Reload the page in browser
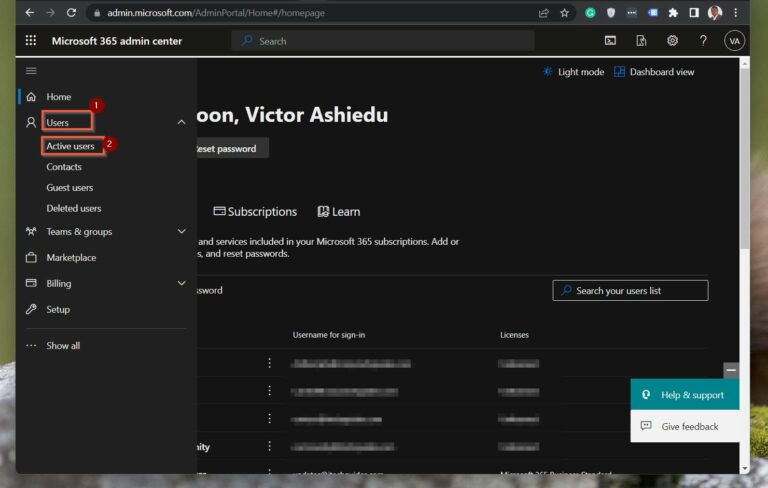 pyautogui.click(x=72, y=13)
